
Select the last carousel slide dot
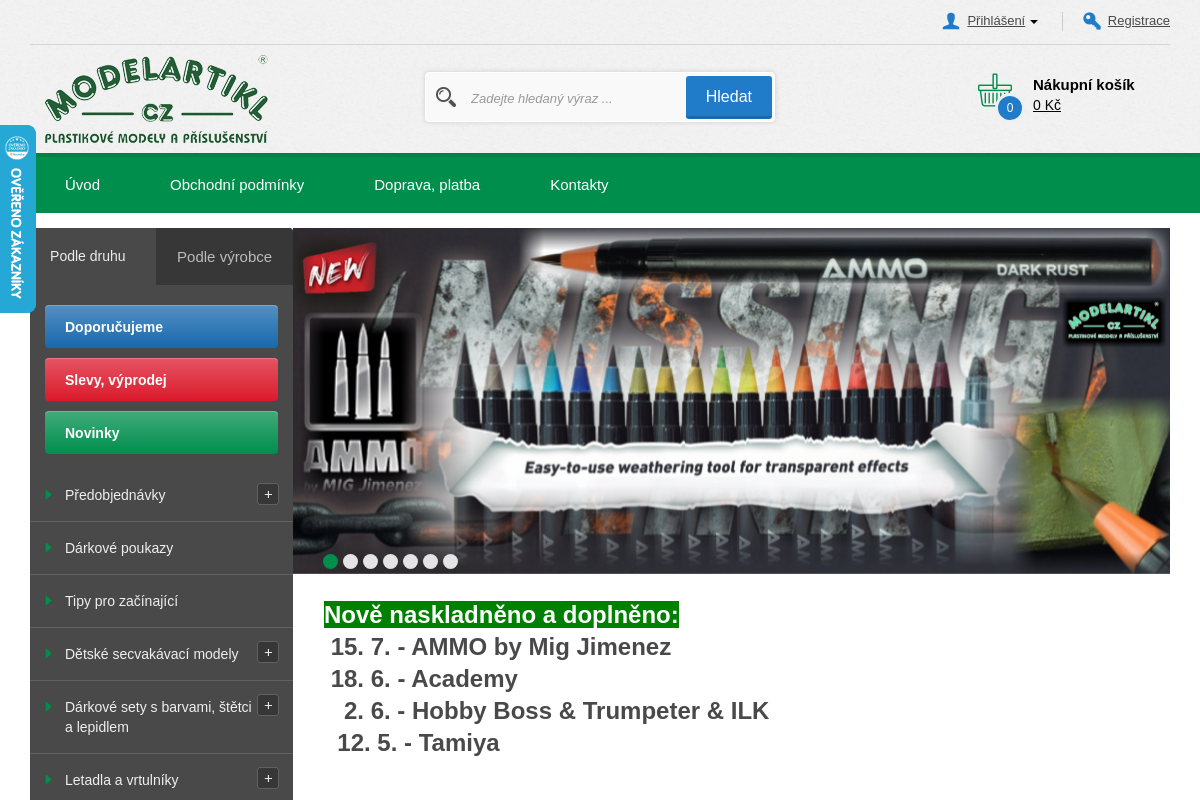pyautogui.click(x=450, y=561)
